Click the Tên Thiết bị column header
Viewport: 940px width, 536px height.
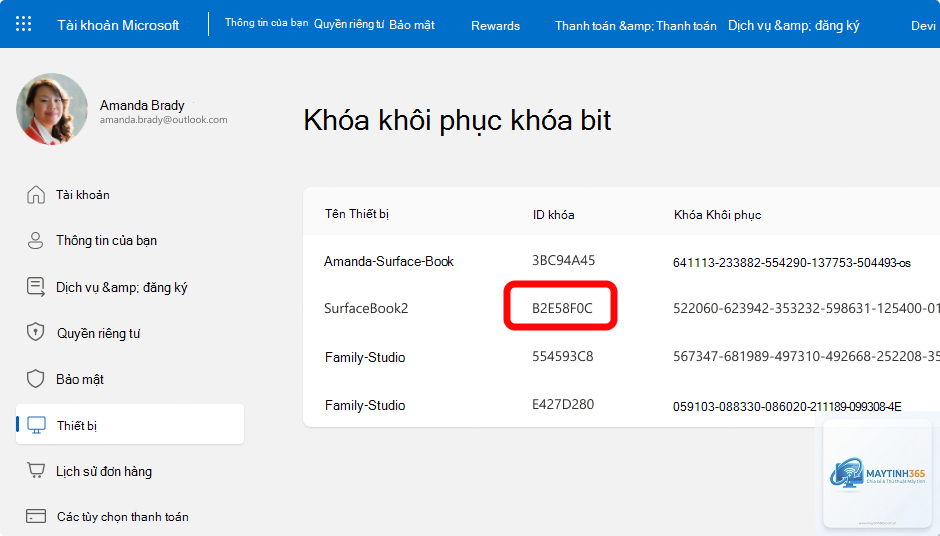(x=357, y=214)
